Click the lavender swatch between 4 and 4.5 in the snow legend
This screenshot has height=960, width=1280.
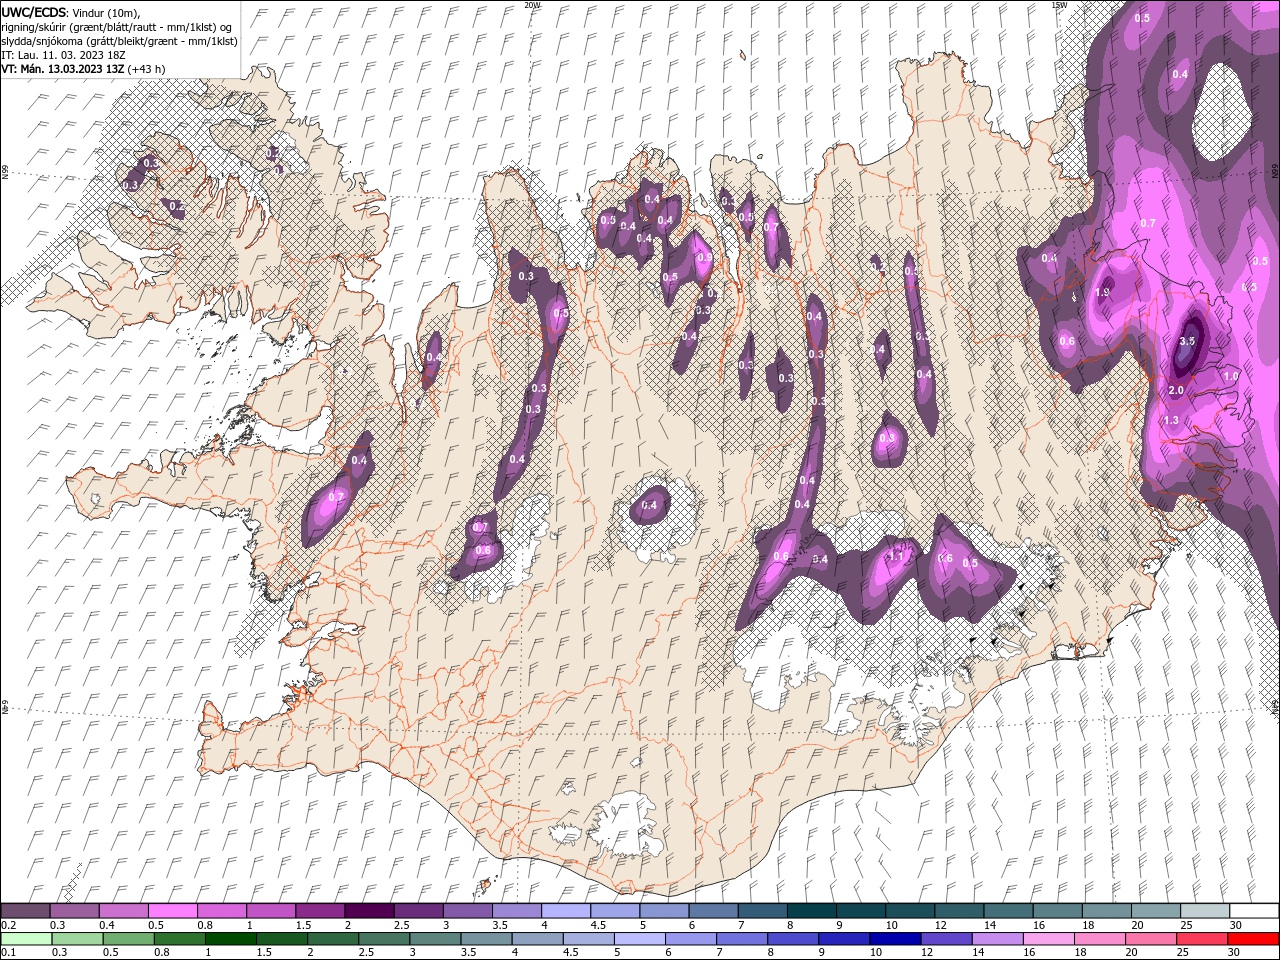[x=565, y=911]
